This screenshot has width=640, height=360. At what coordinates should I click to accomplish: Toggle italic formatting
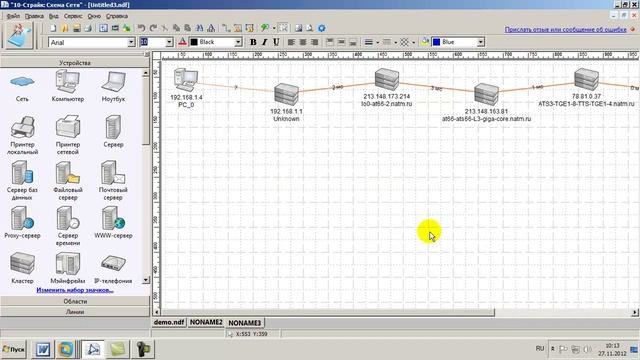pyautogui.click(x=264, y=42)
